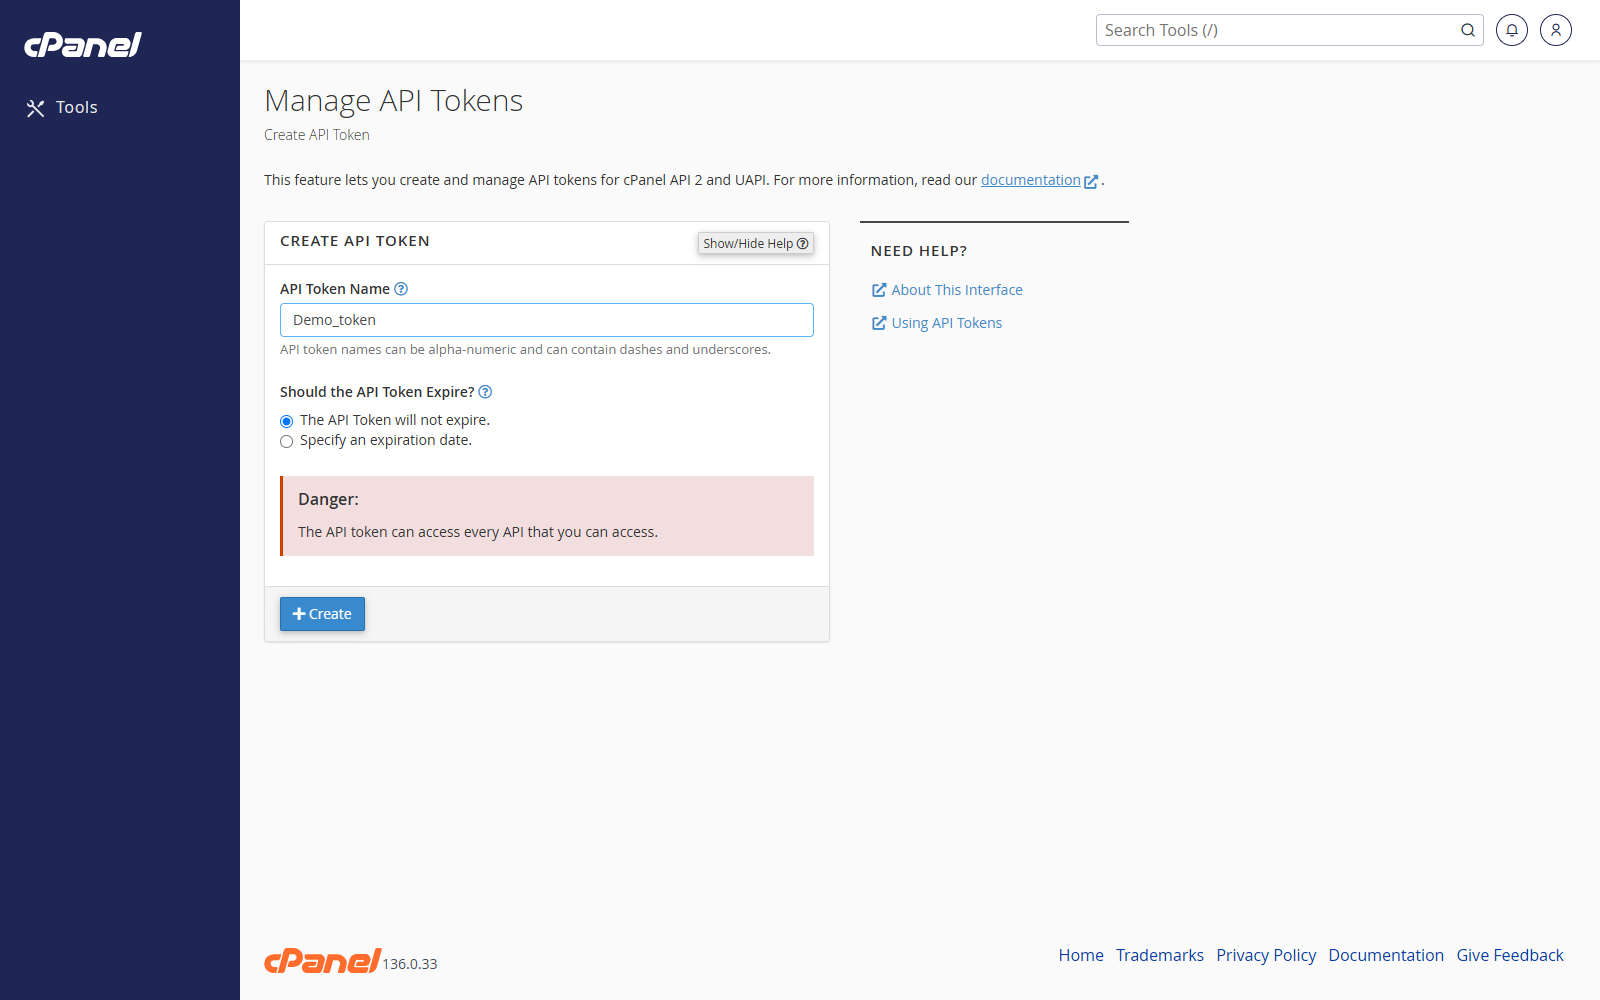Screen dimensions: 1600x1000
Task: Click external icon beside About This Interface
Action: [x=879, y=290]
